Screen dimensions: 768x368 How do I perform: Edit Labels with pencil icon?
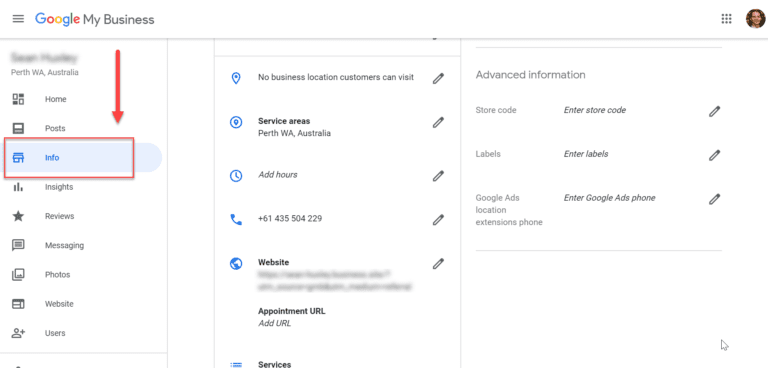[715, 155]
